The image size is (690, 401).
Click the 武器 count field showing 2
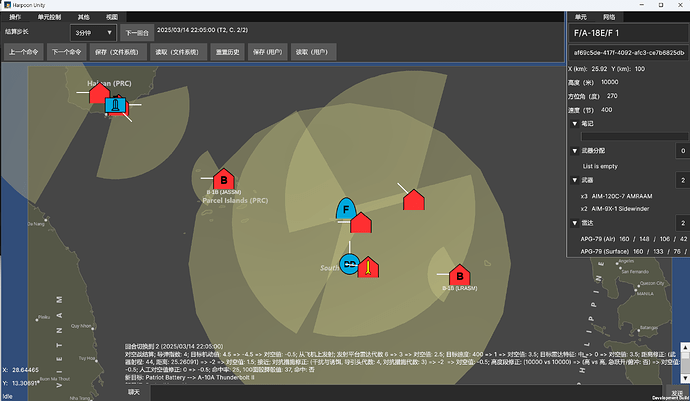[683, 180]
